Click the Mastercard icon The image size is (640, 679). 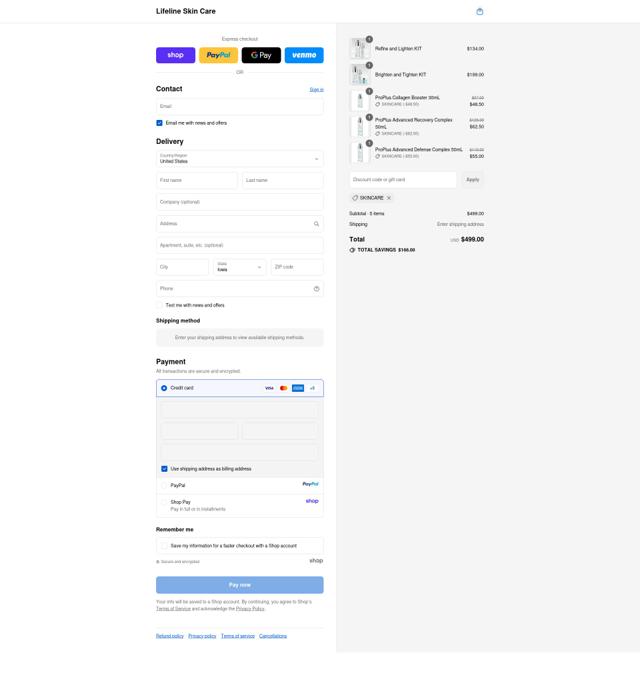coord(284,388)
